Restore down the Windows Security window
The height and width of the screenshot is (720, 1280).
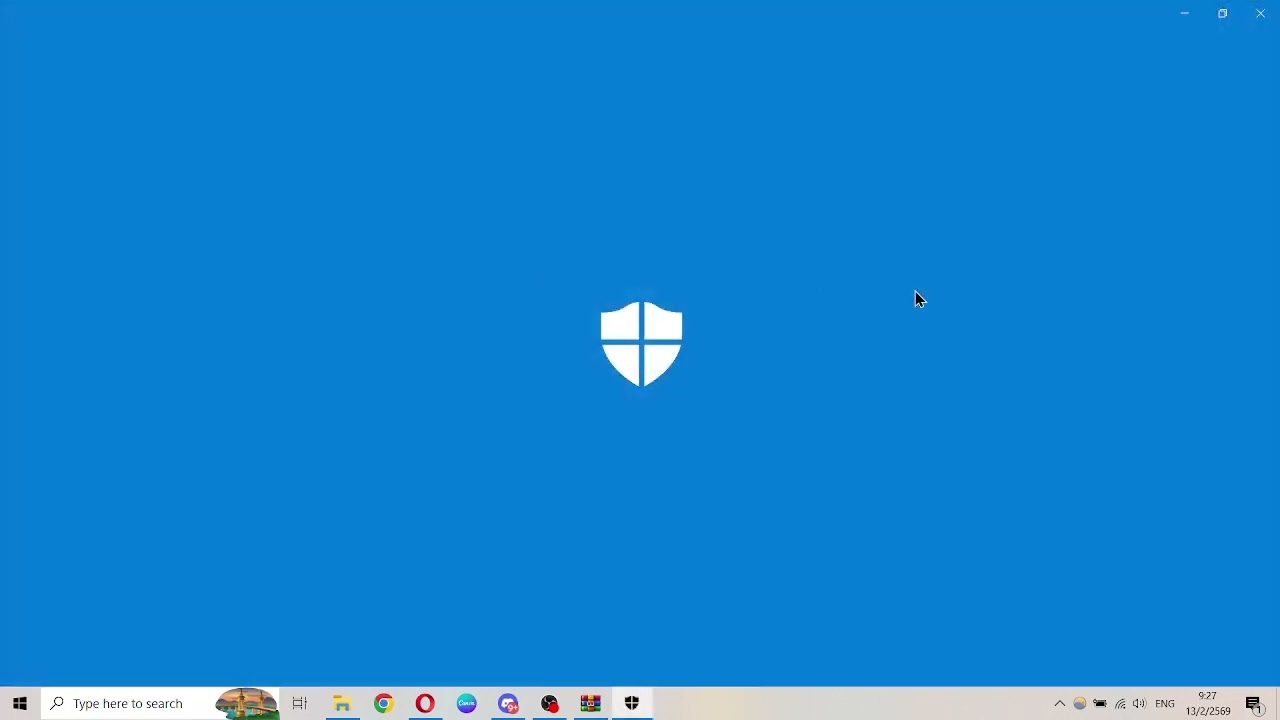click(x=1222, y=13)
